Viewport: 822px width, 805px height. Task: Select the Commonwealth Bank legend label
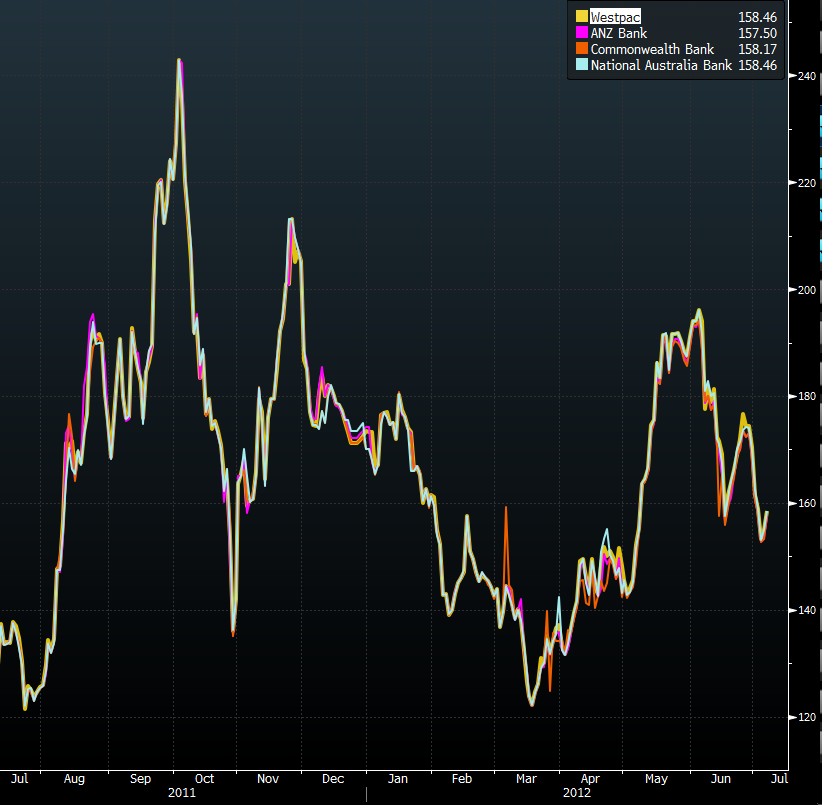[652, 49]
